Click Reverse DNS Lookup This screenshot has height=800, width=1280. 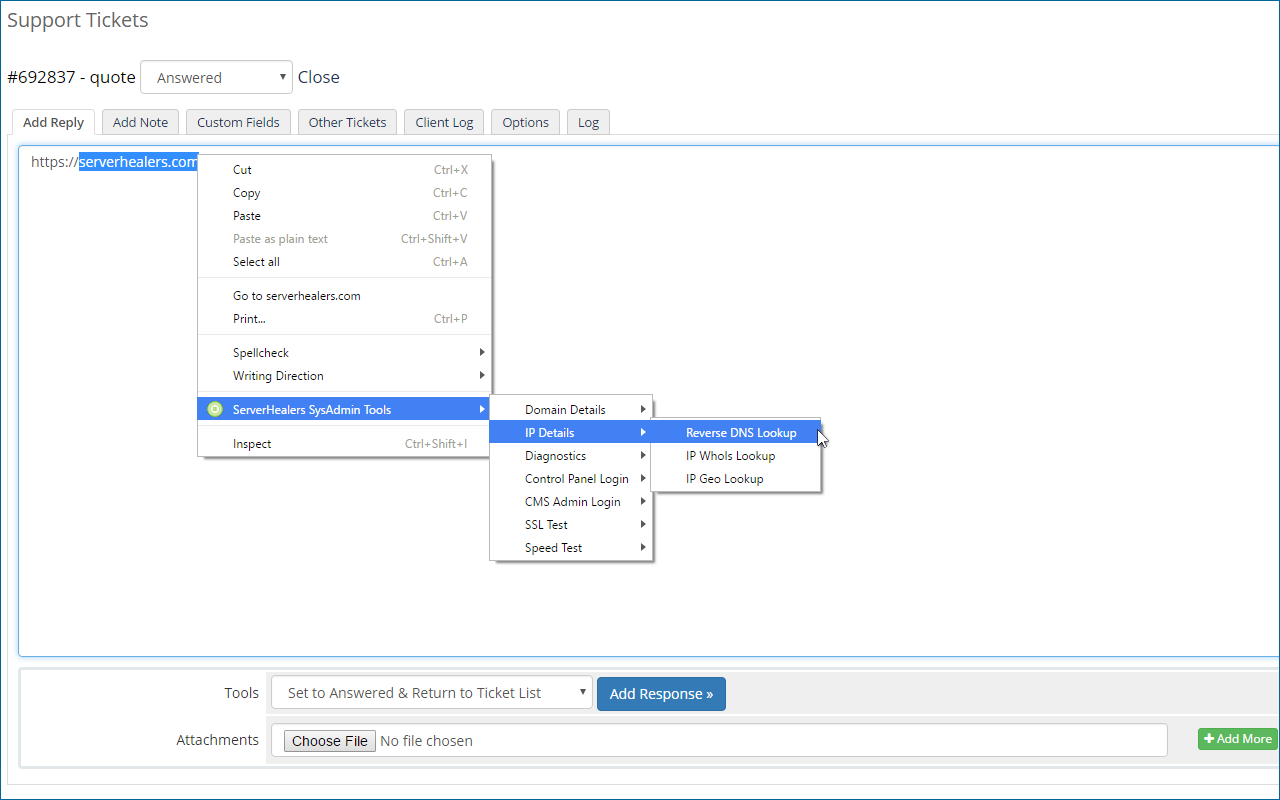736,433
